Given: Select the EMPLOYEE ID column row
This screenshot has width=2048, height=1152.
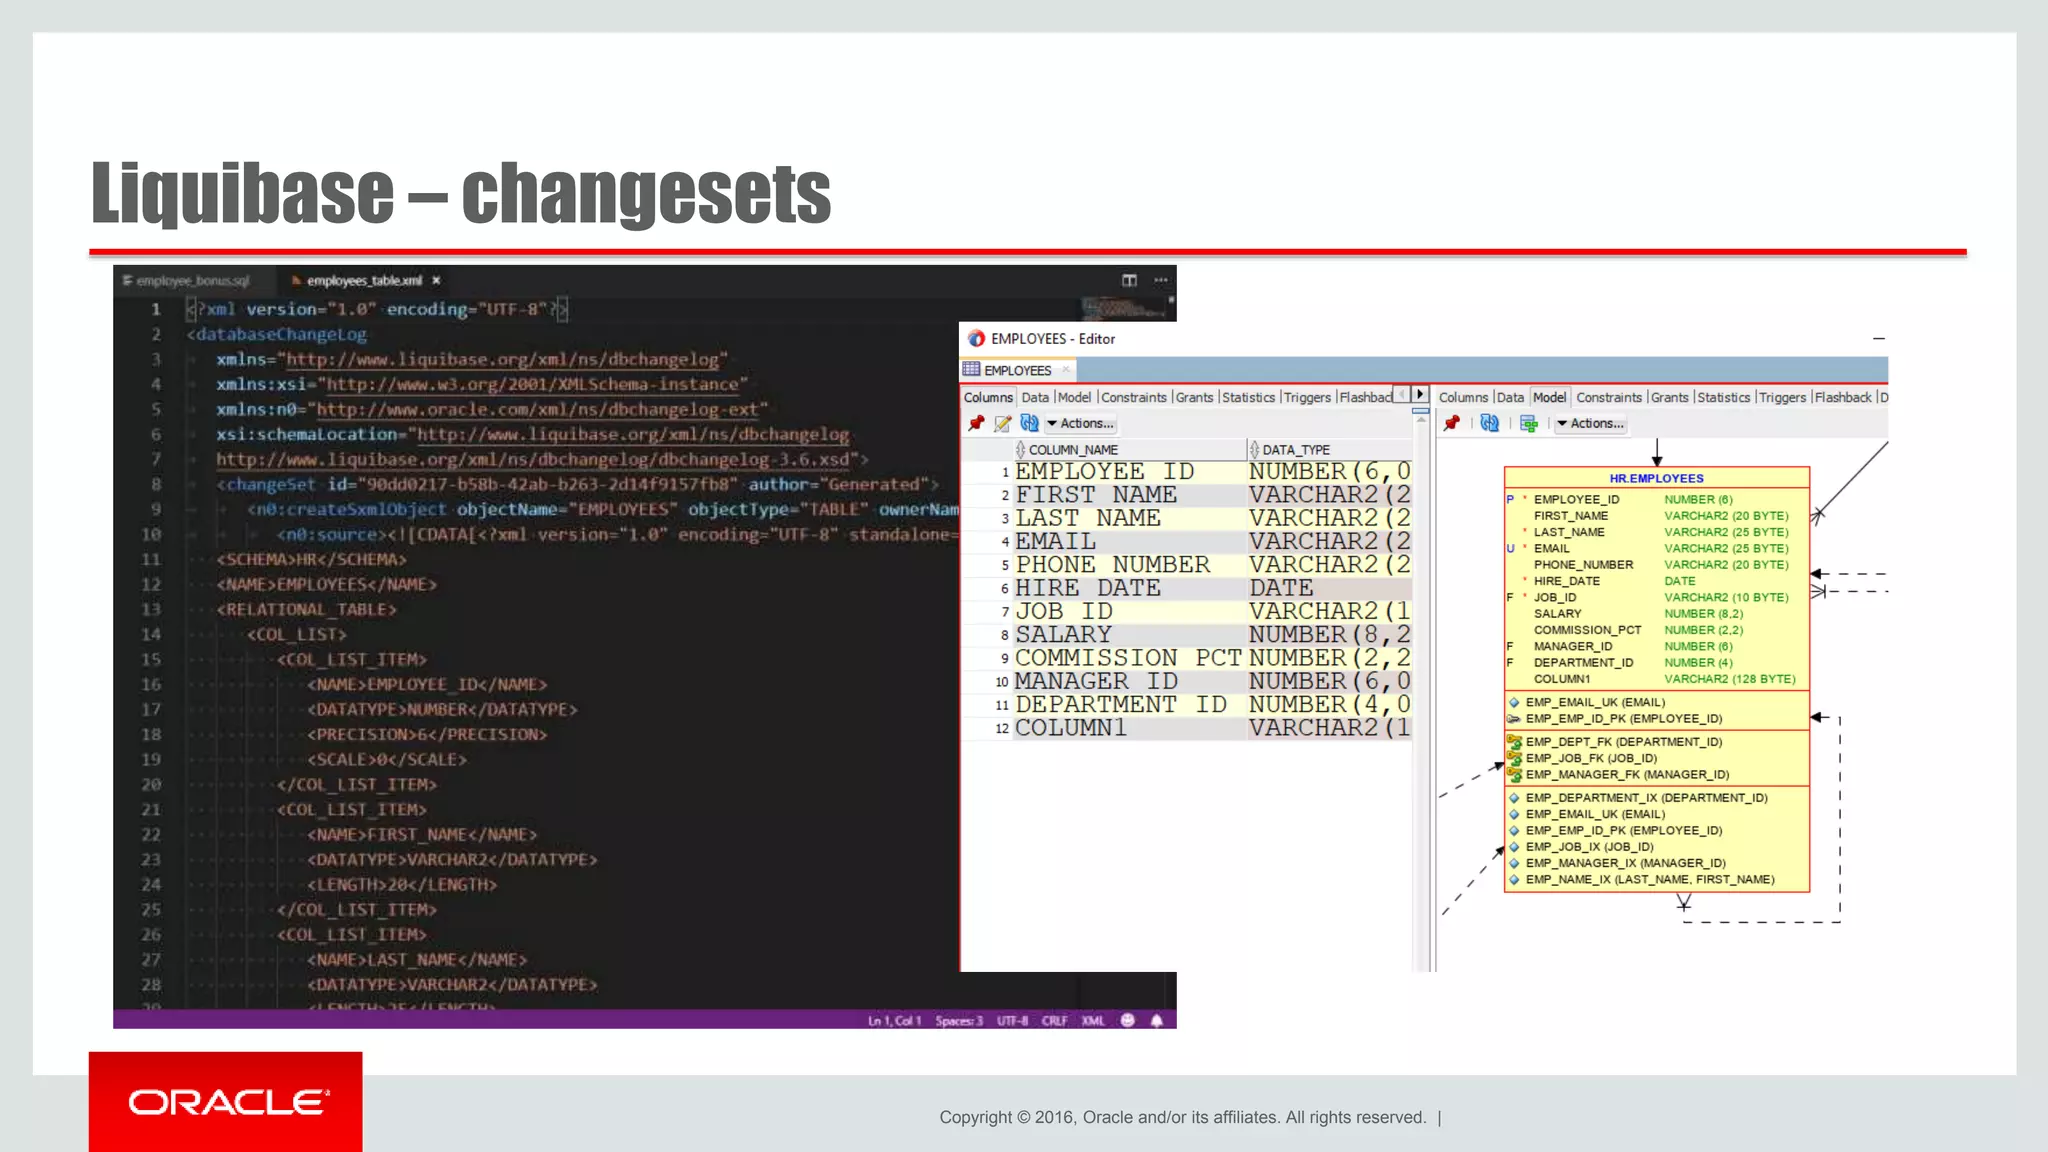Looking at the screenshot, I should click(1187, 471).
